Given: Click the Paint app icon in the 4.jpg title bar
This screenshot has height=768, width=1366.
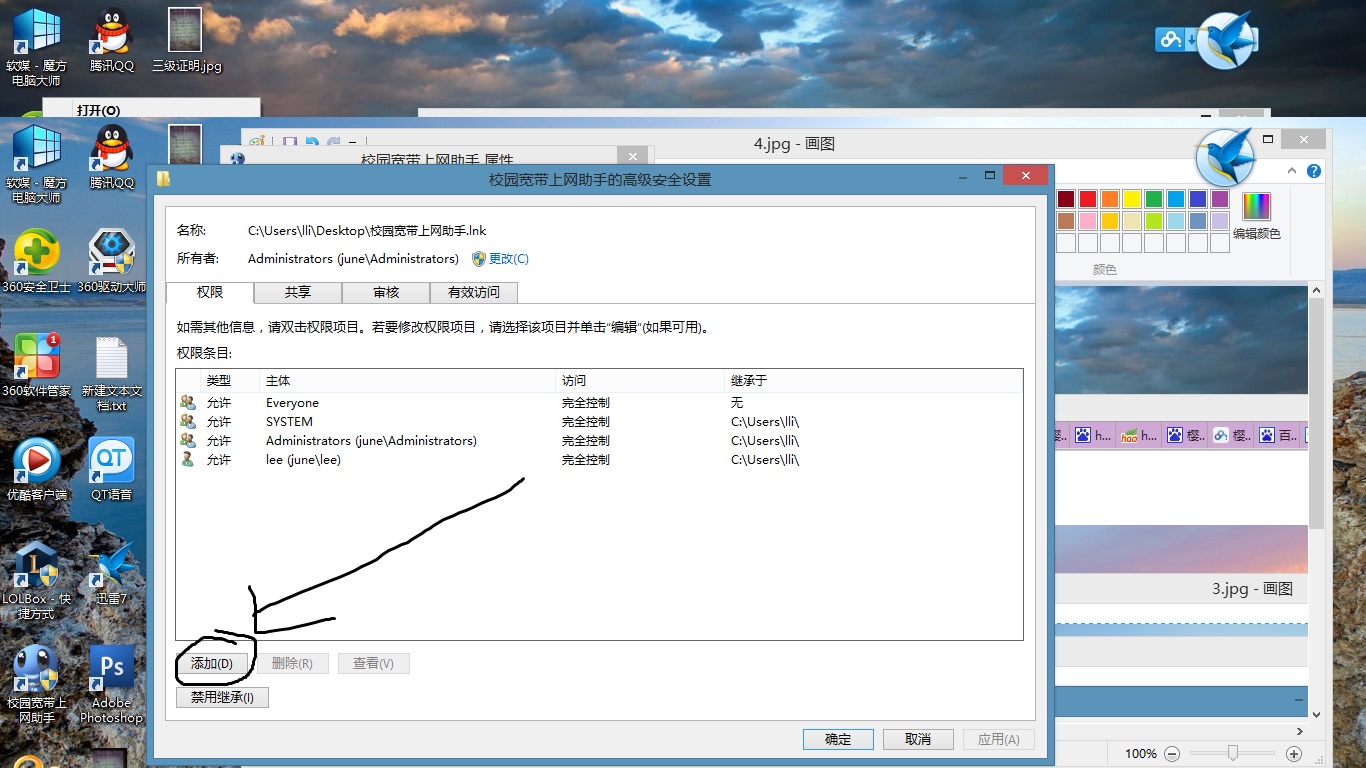Looking at the screenshot, I should (x=257, y=143).
